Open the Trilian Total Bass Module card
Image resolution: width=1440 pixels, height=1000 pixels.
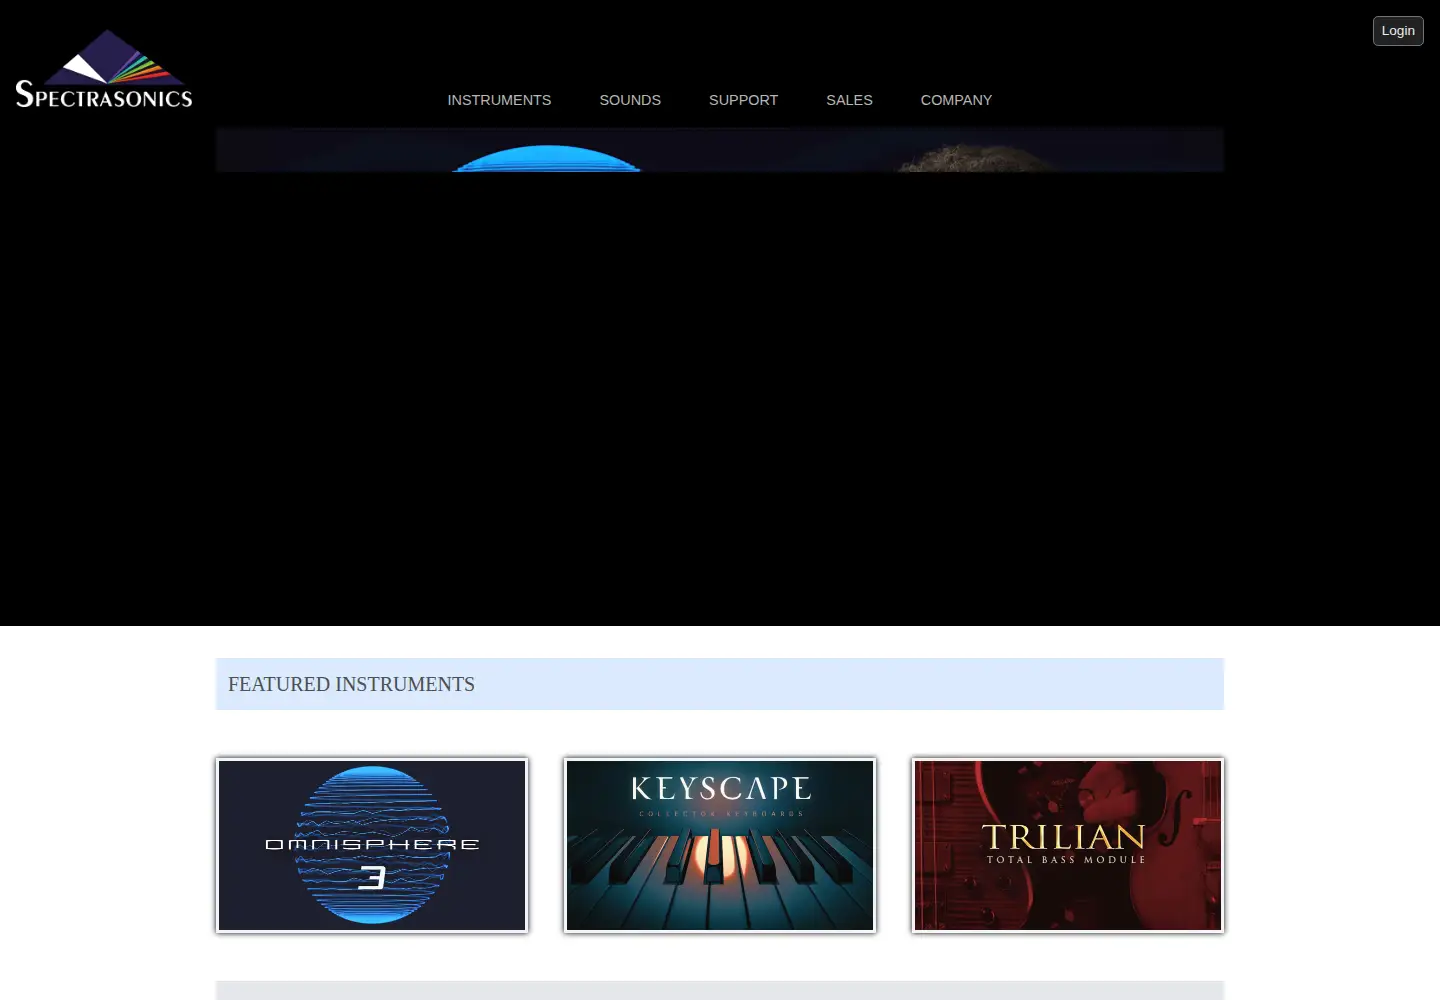pyautogui.click(x=1068, y=845)
